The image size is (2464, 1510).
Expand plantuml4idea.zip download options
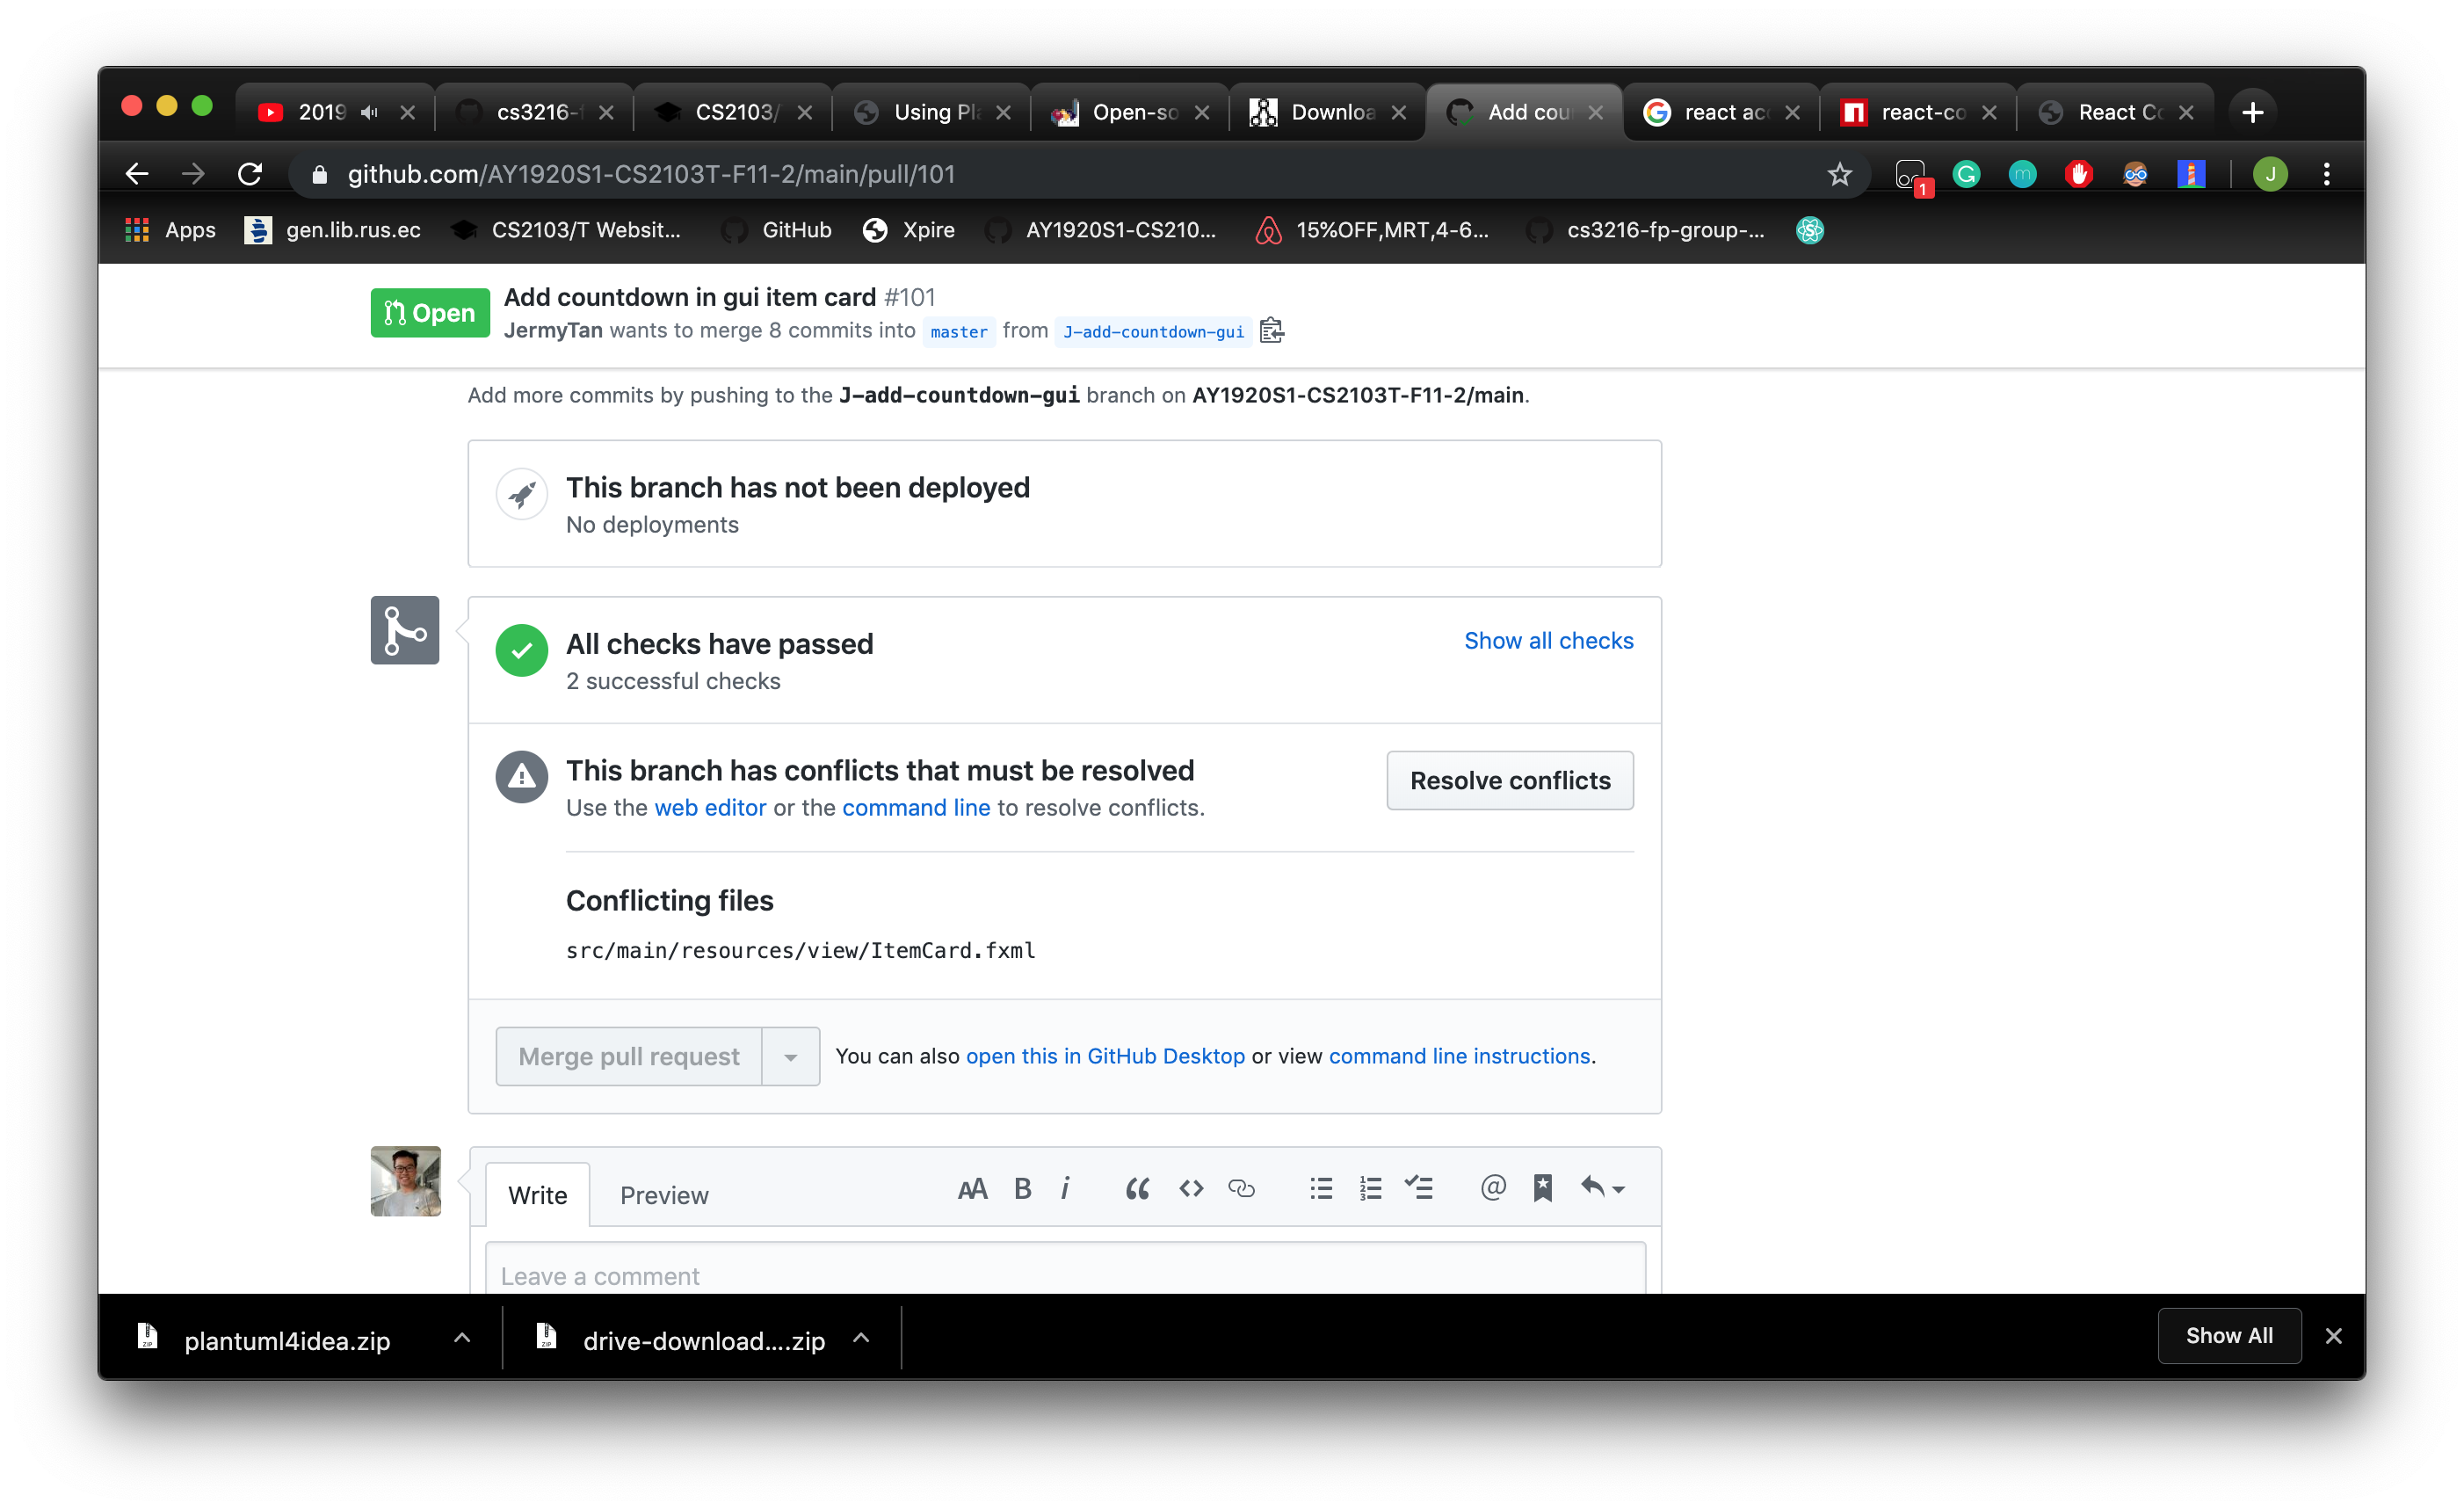(x=461, y=1338)
